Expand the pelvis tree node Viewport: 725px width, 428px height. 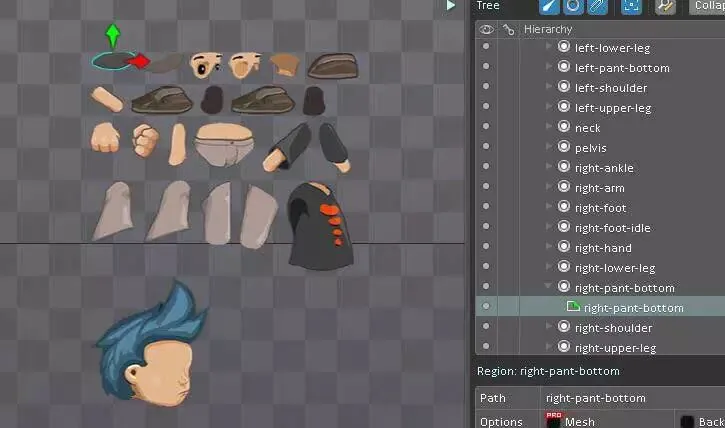[548, 147]
